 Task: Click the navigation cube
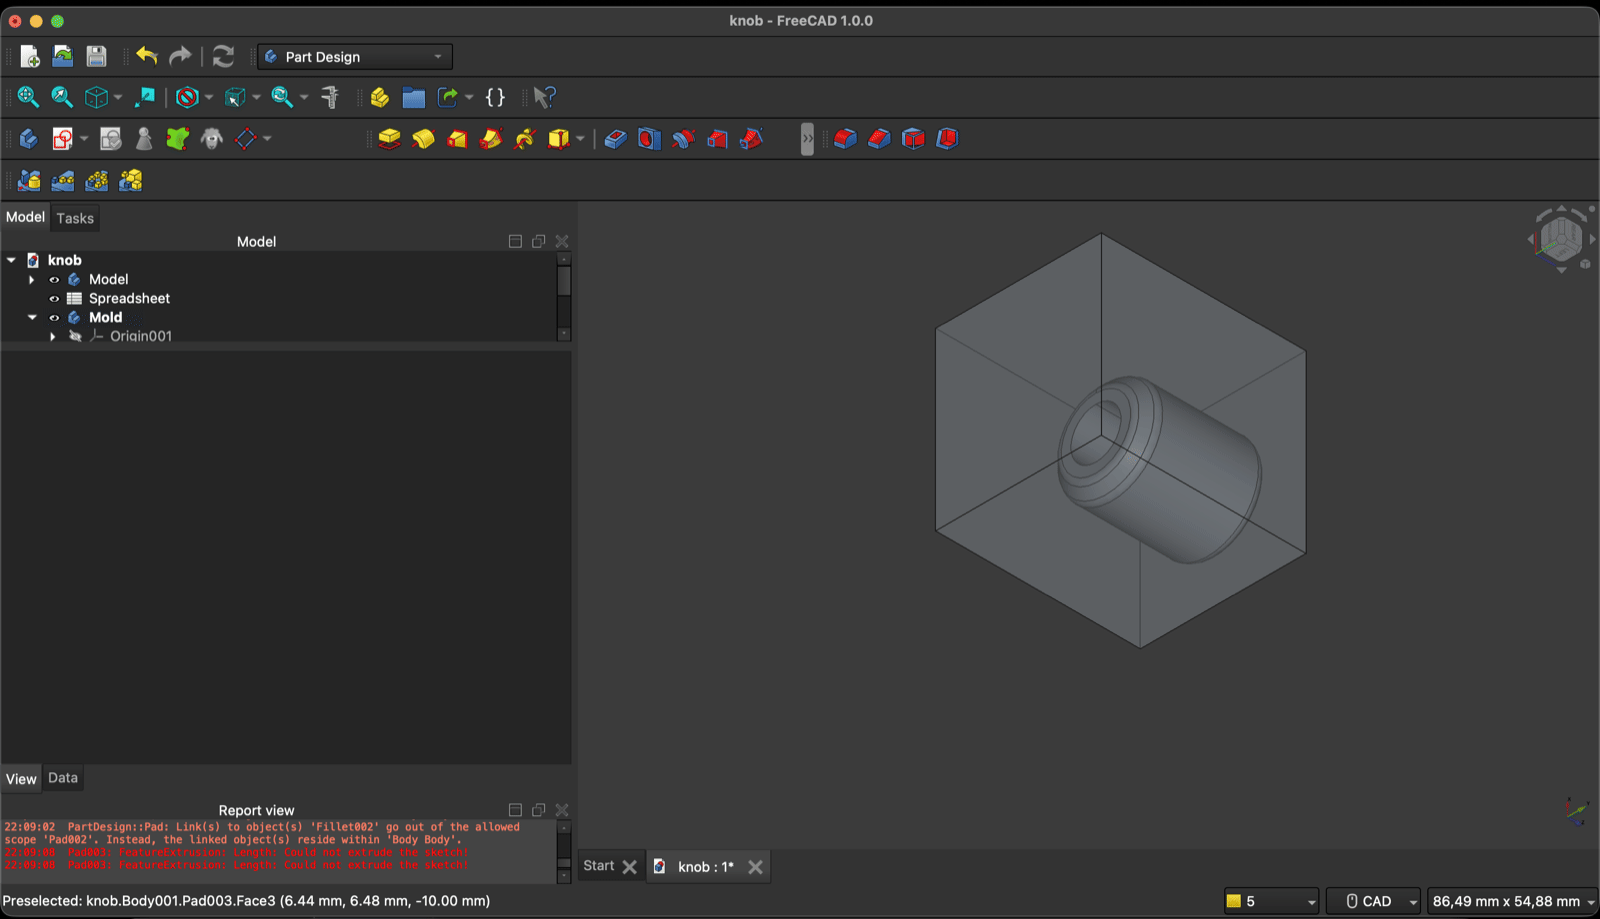(x=1561, y=238)
